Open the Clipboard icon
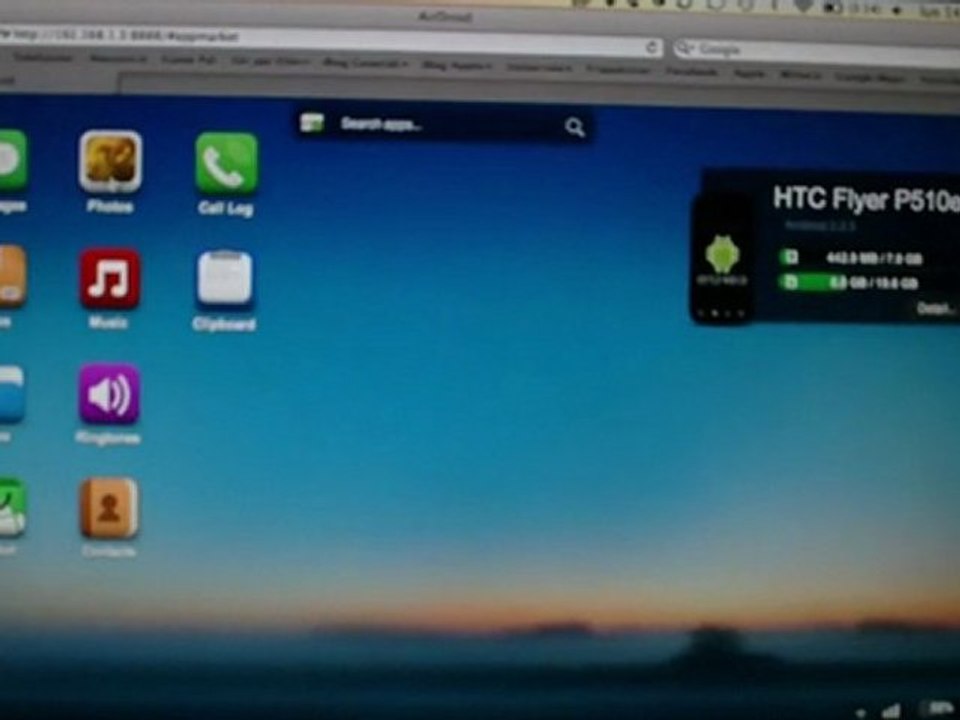 pos(225,278)
